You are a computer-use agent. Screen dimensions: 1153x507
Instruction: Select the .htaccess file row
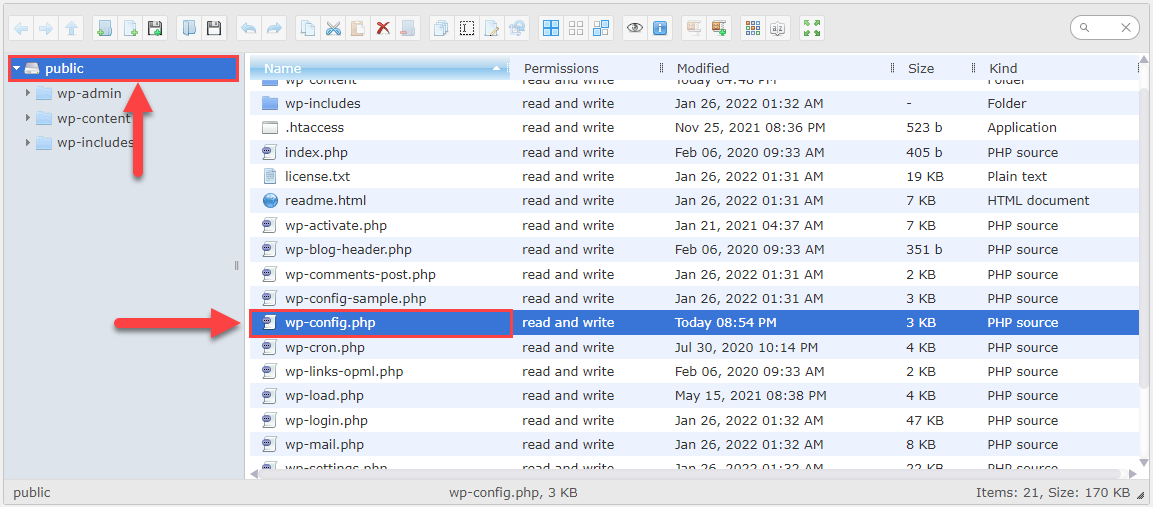coord(693,127)
